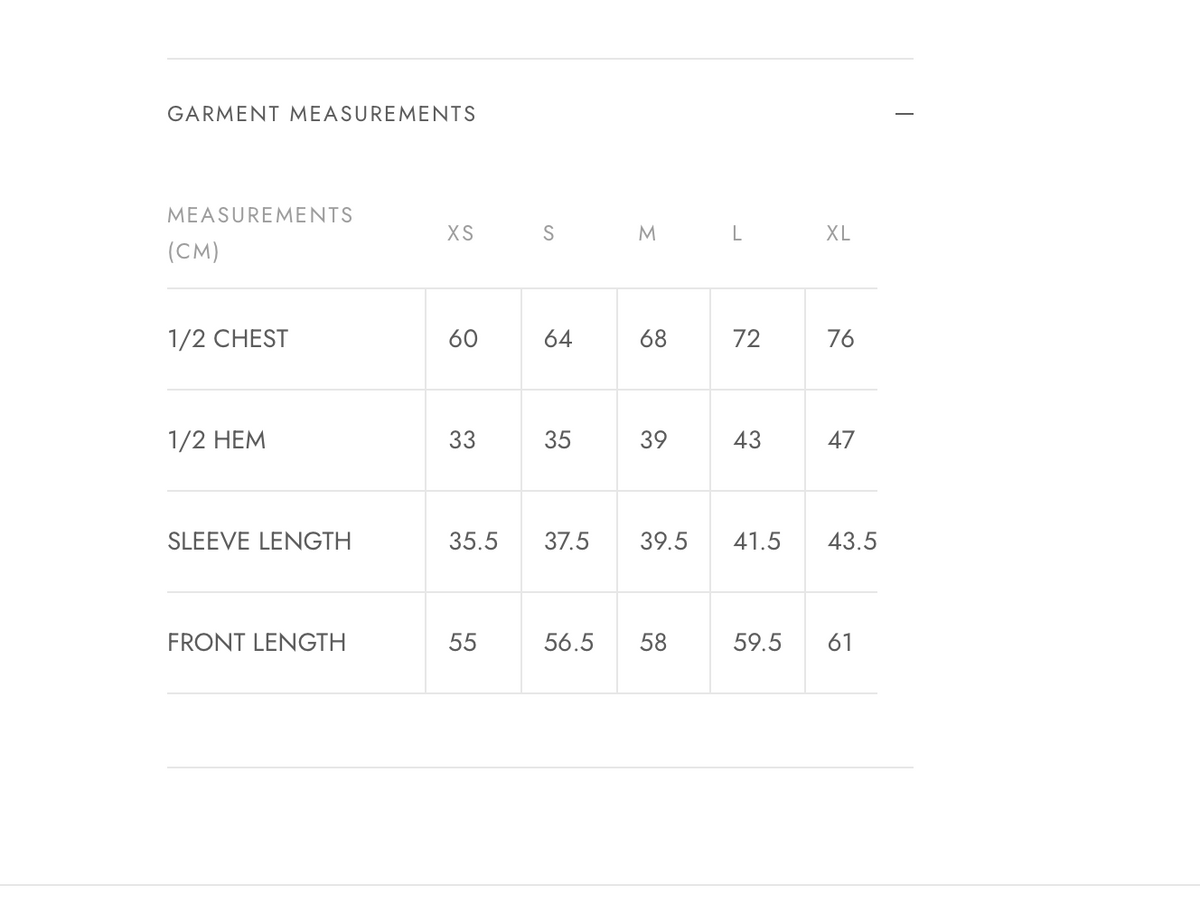Viewport: 1200px width, 904px height.
Task: Click the L size column header
Action: (737, 234)
